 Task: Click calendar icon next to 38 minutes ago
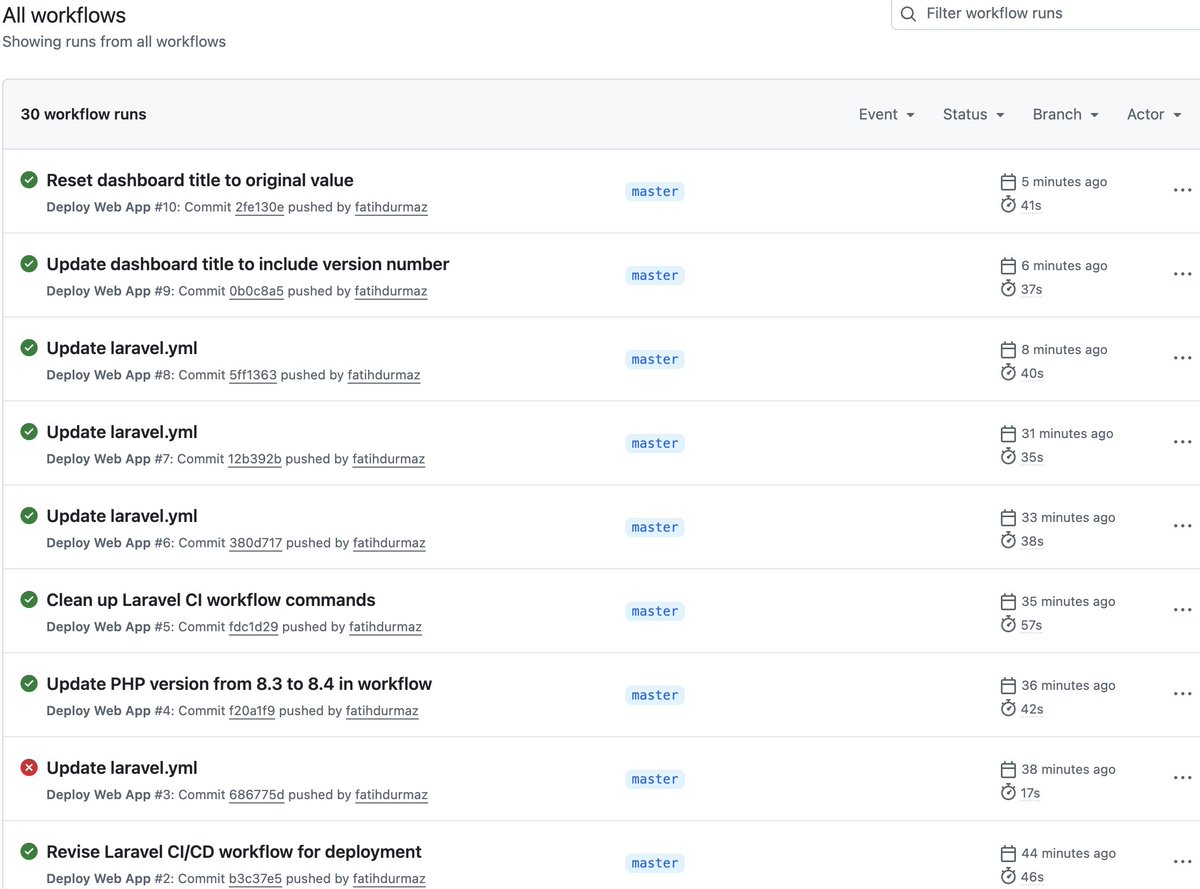pyautogui.click(x=1008, y=770)
